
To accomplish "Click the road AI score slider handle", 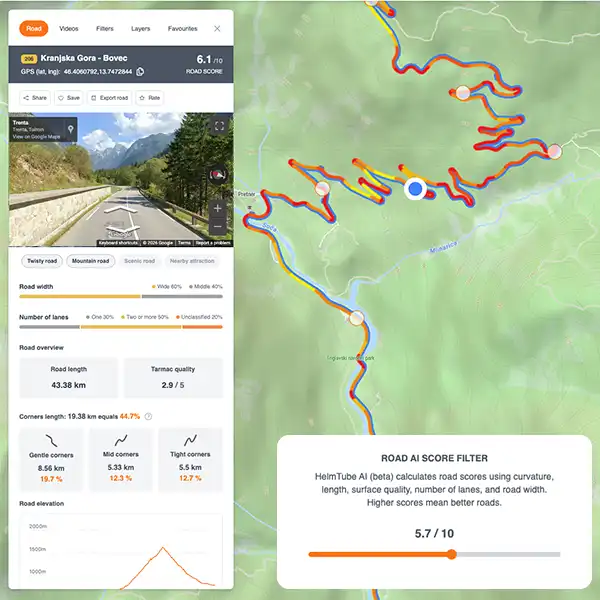I will point(452,554).
